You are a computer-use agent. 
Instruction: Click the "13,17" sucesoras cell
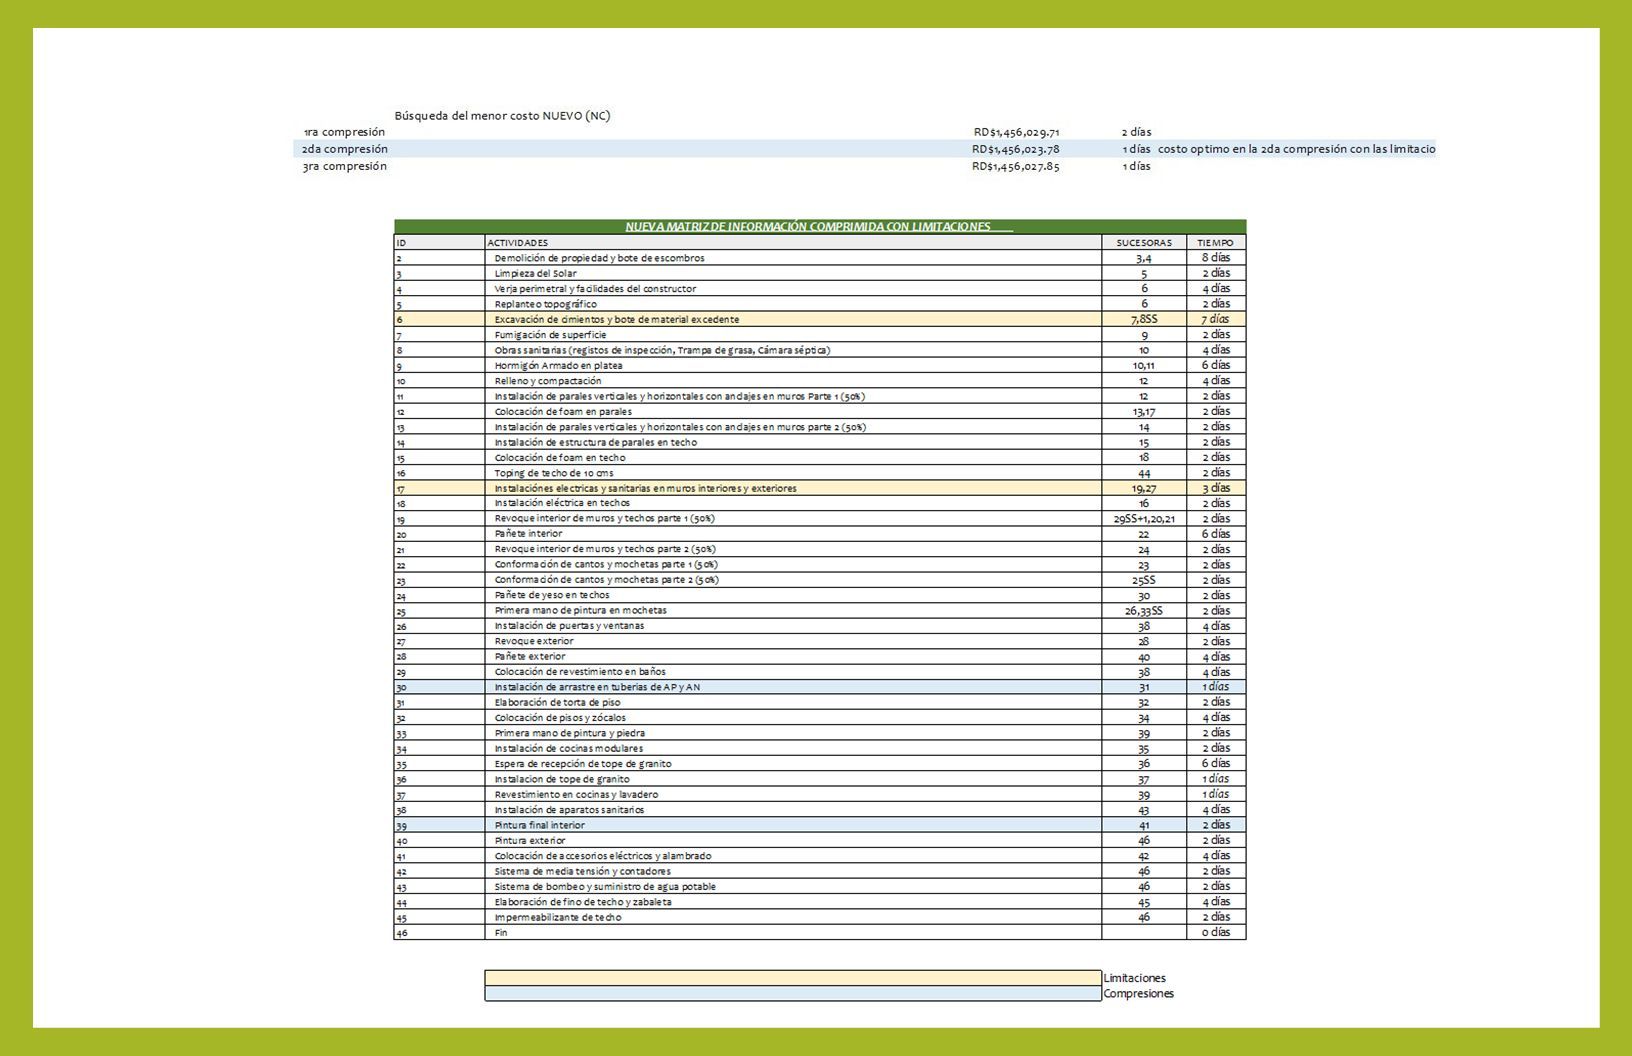(x=1144, y=412)
